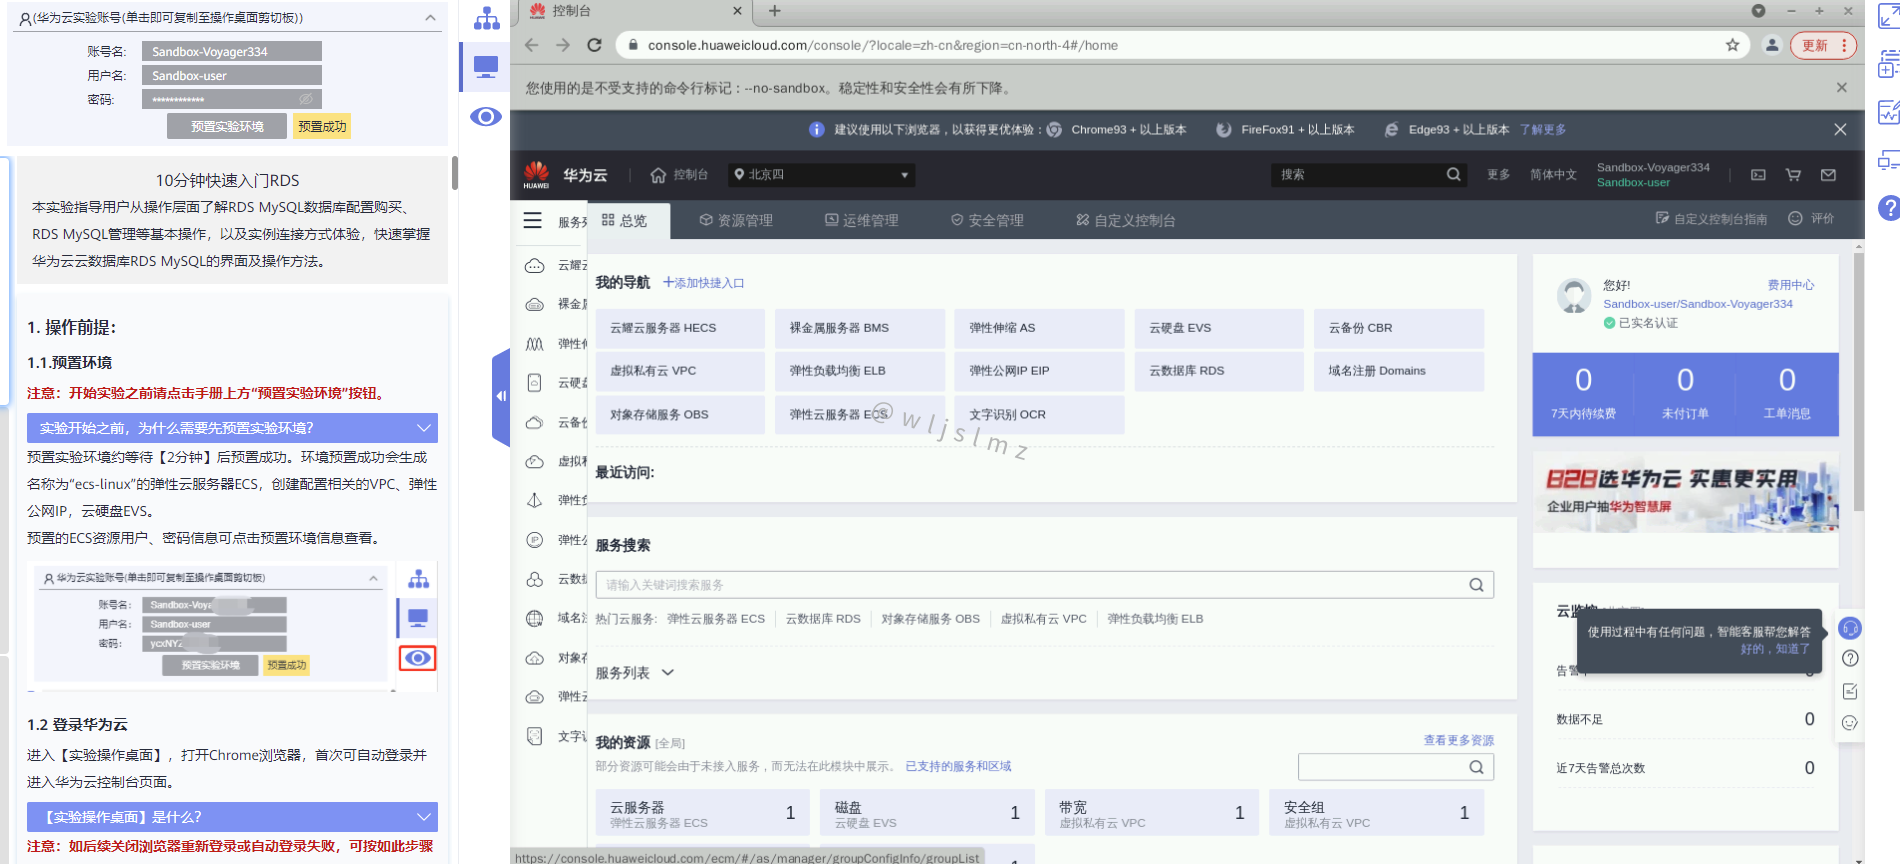Viewport: 1900px width, 864px height.
Task: Switch to the 运维管理 tab
Action: (x=862, y=220)
